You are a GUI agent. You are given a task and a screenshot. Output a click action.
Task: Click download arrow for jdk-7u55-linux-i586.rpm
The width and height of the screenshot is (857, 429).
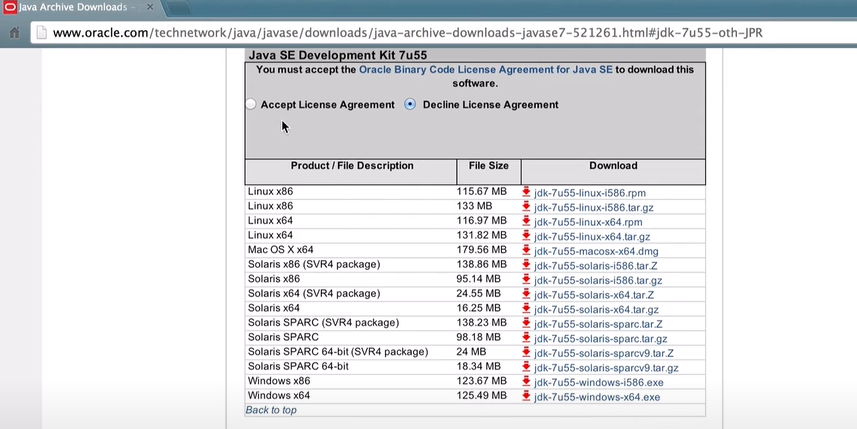(526, 192)
